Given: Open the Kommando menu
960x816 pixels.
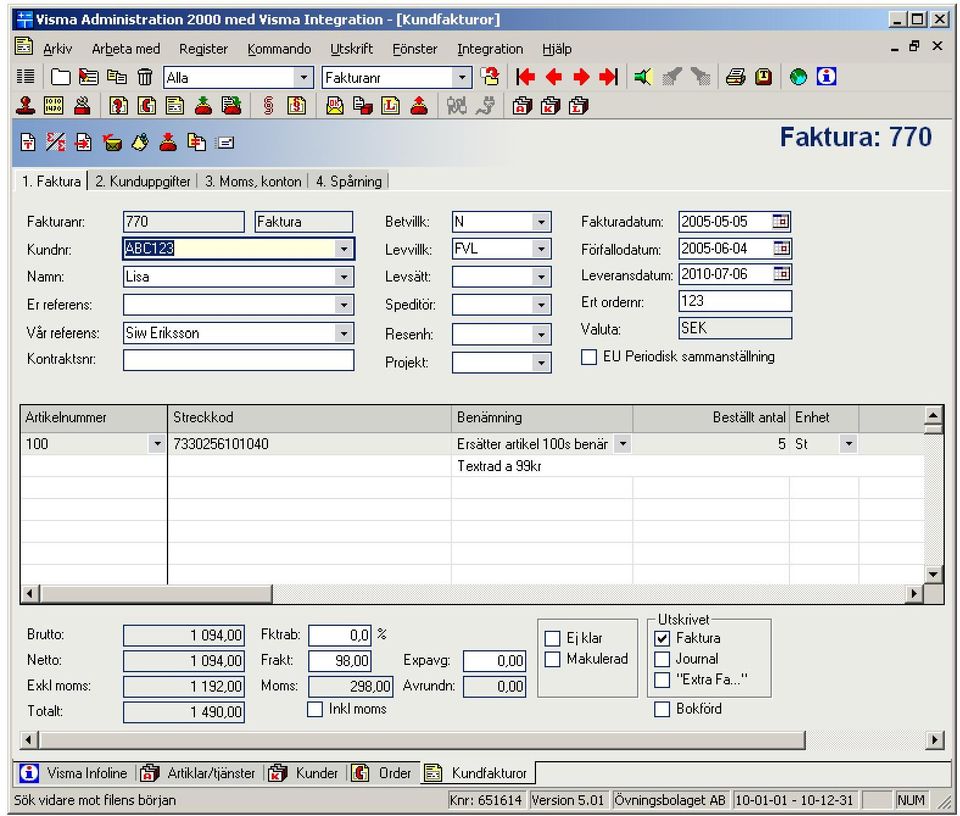Looking at the screenshot, I should (279, 49).
